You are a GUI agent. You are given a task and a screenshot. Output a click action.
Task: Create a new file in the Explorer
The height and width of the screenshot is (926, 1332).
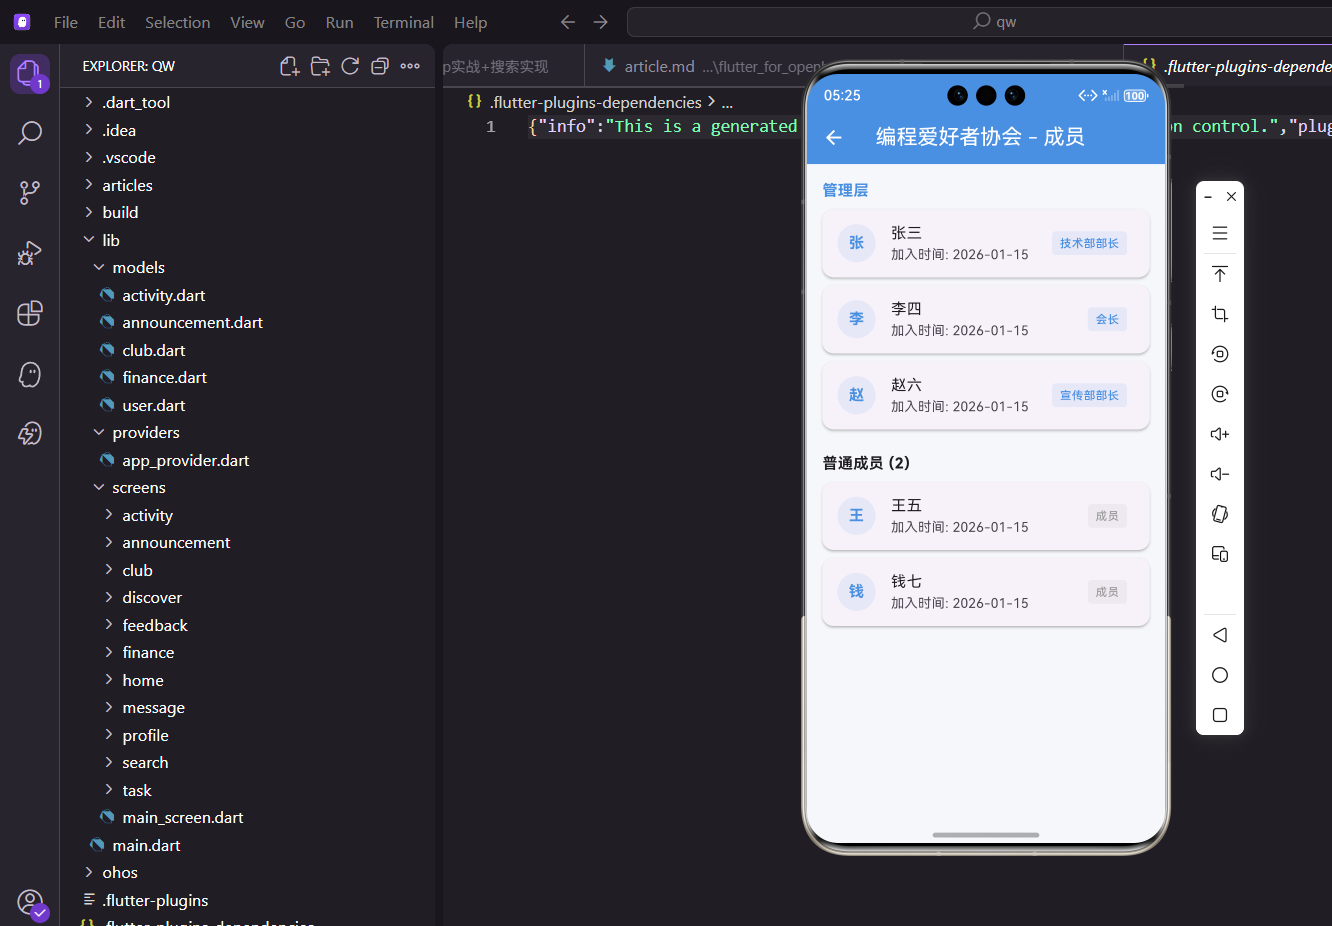pos(289,65)
